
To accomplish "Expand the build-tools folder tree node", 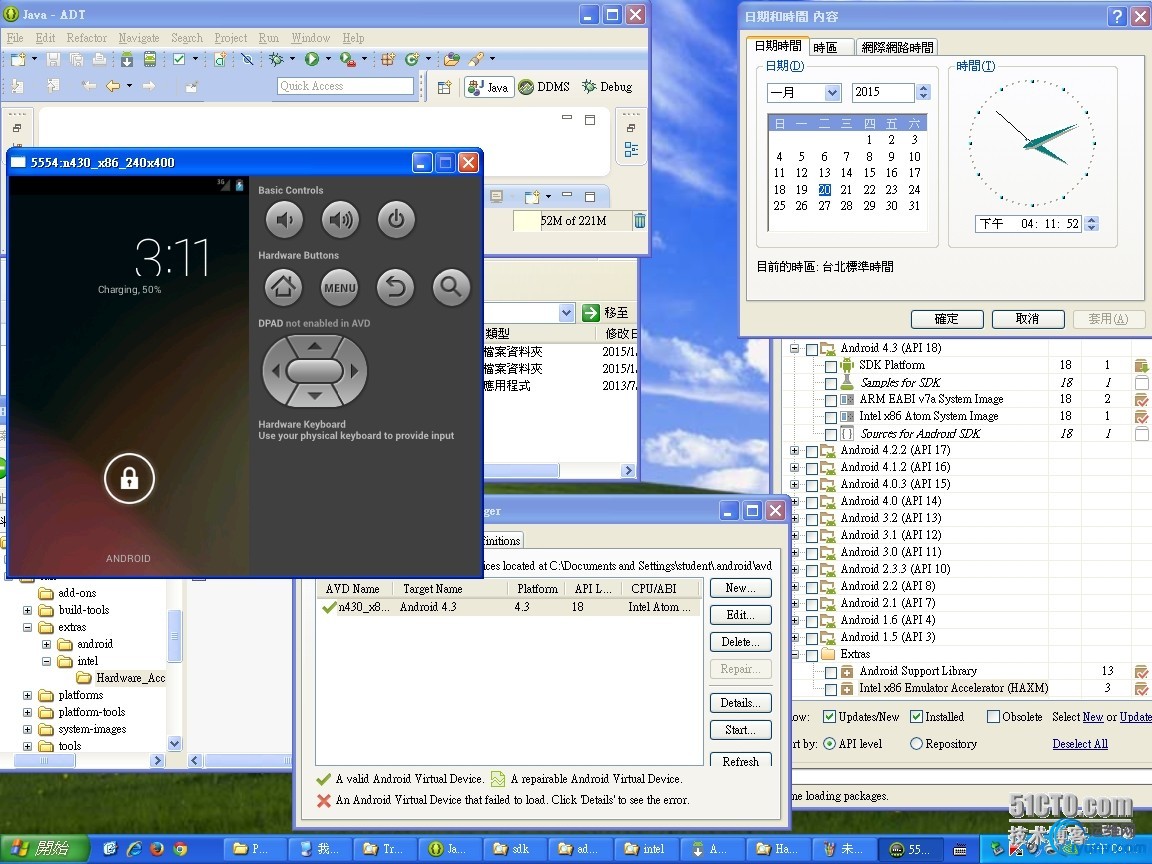I will (28, 610).
